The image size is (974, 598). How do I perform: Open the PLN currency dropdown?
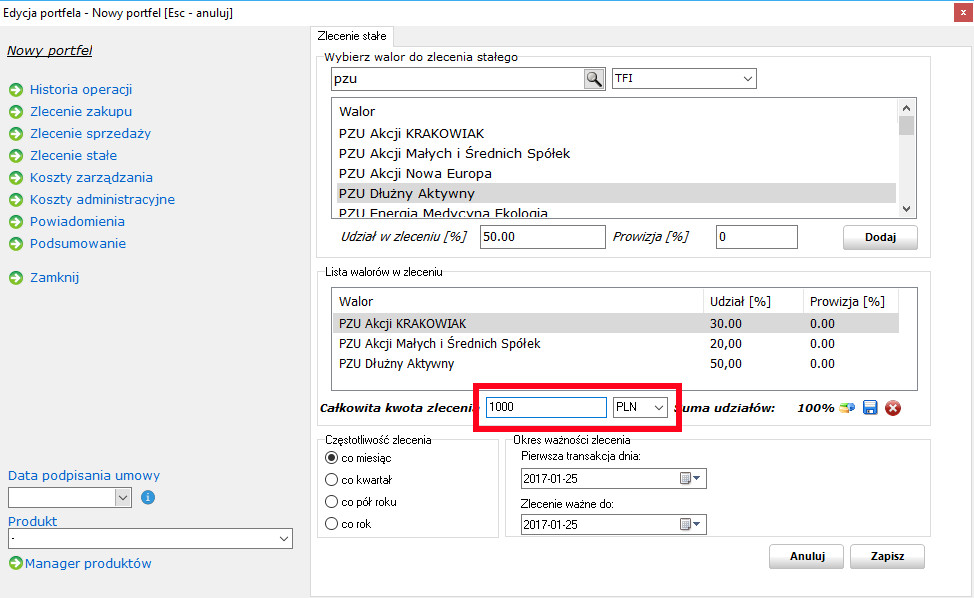click(x=657, y=408)
